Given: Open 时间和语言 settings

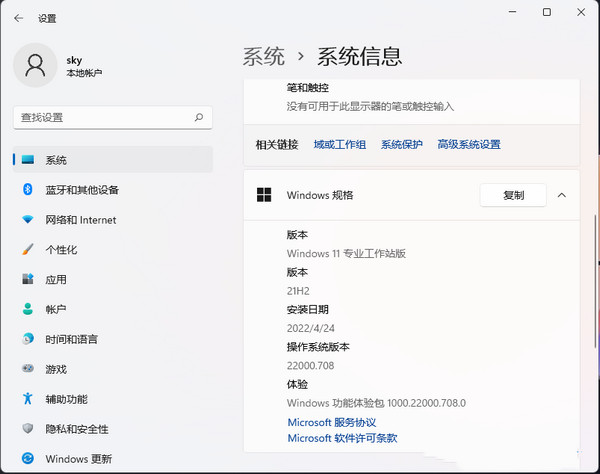Looking at the screenshot, I should [x=113, y=339].
